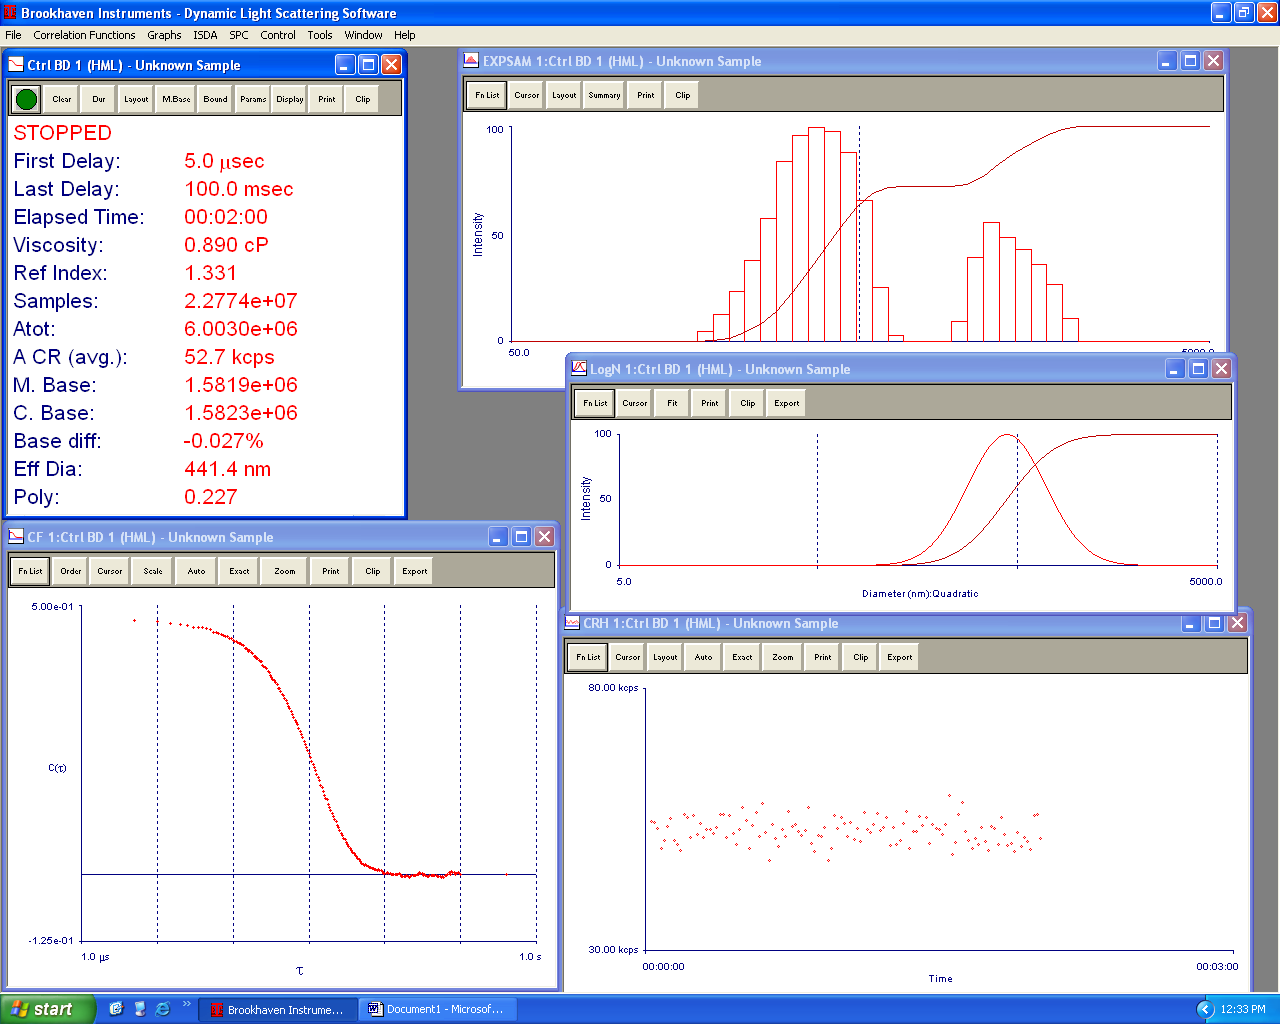Click the system tray expand arrow

[1205, 1009]
